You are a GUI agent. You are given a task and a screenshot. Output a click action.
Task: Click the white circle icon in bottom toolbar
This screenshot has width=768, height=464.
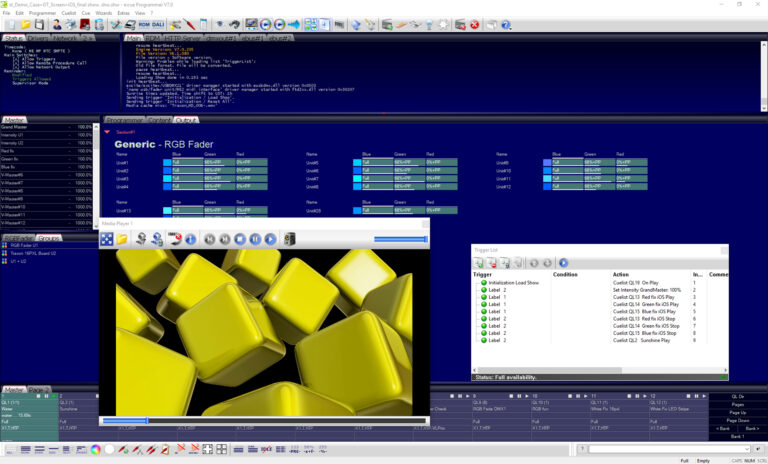[109, 449]
